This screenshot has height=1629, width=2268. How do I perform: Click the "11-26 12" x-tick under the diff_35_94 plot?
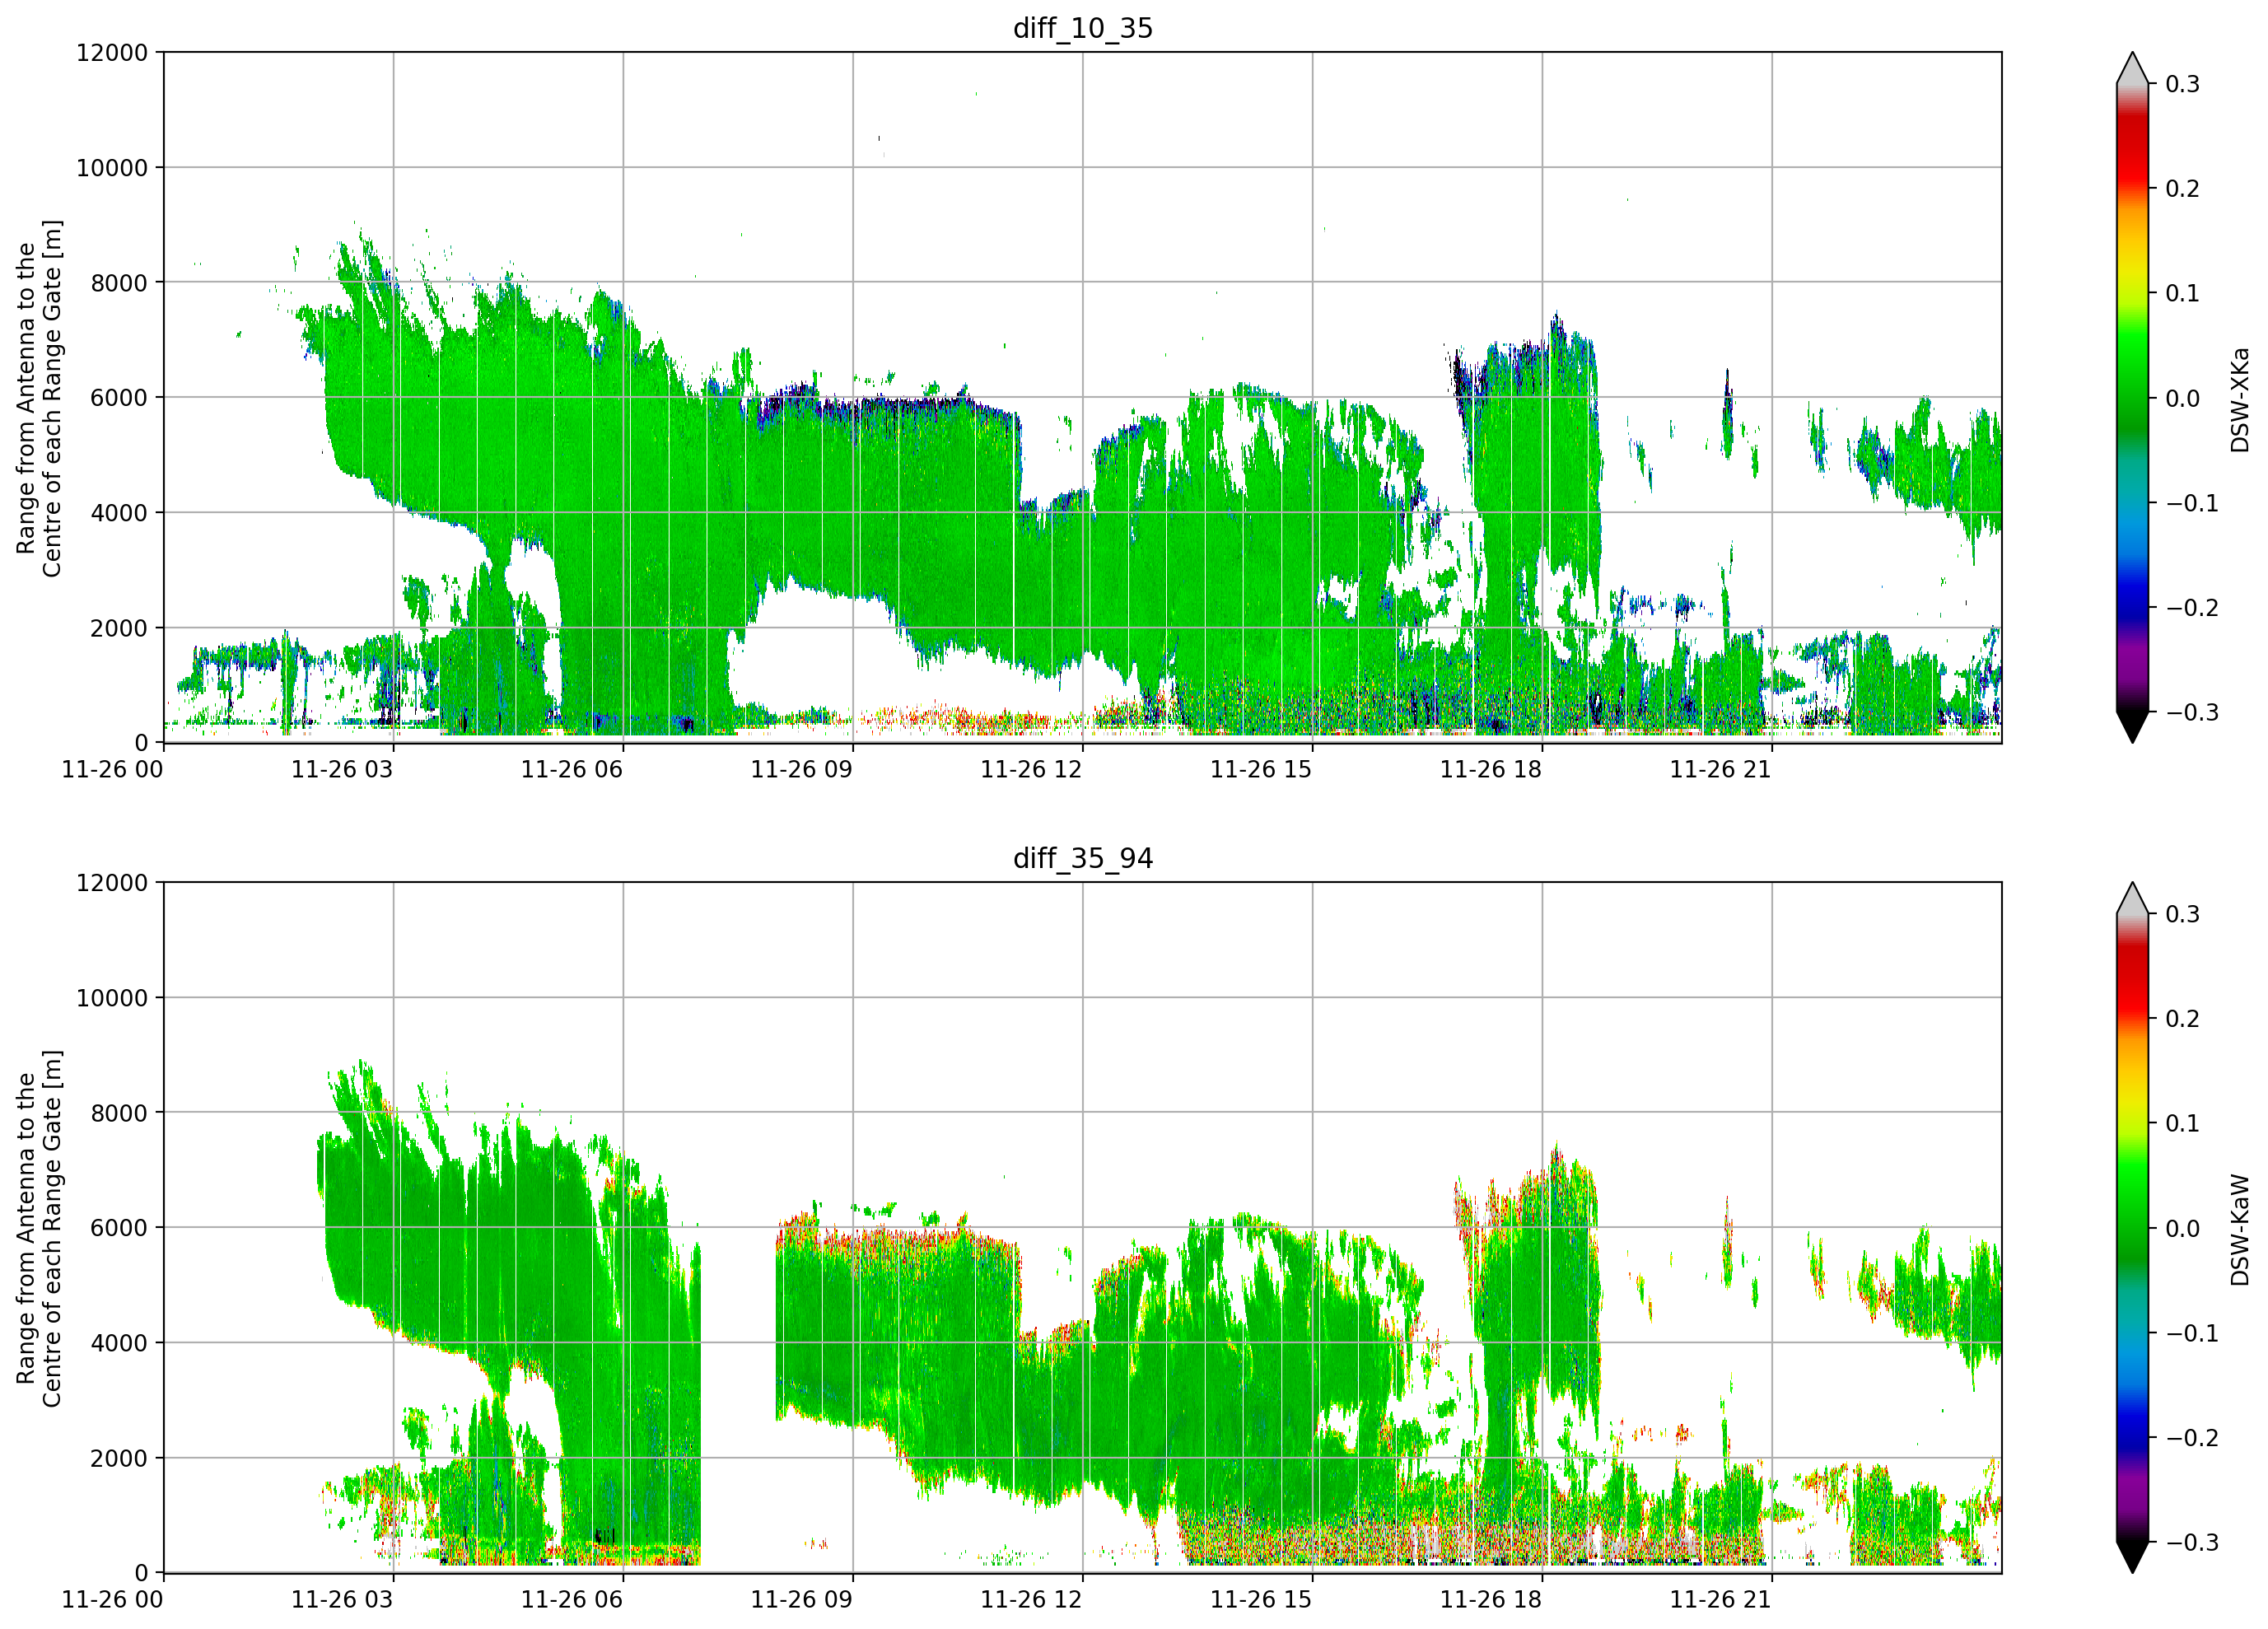[1031, 1599]
